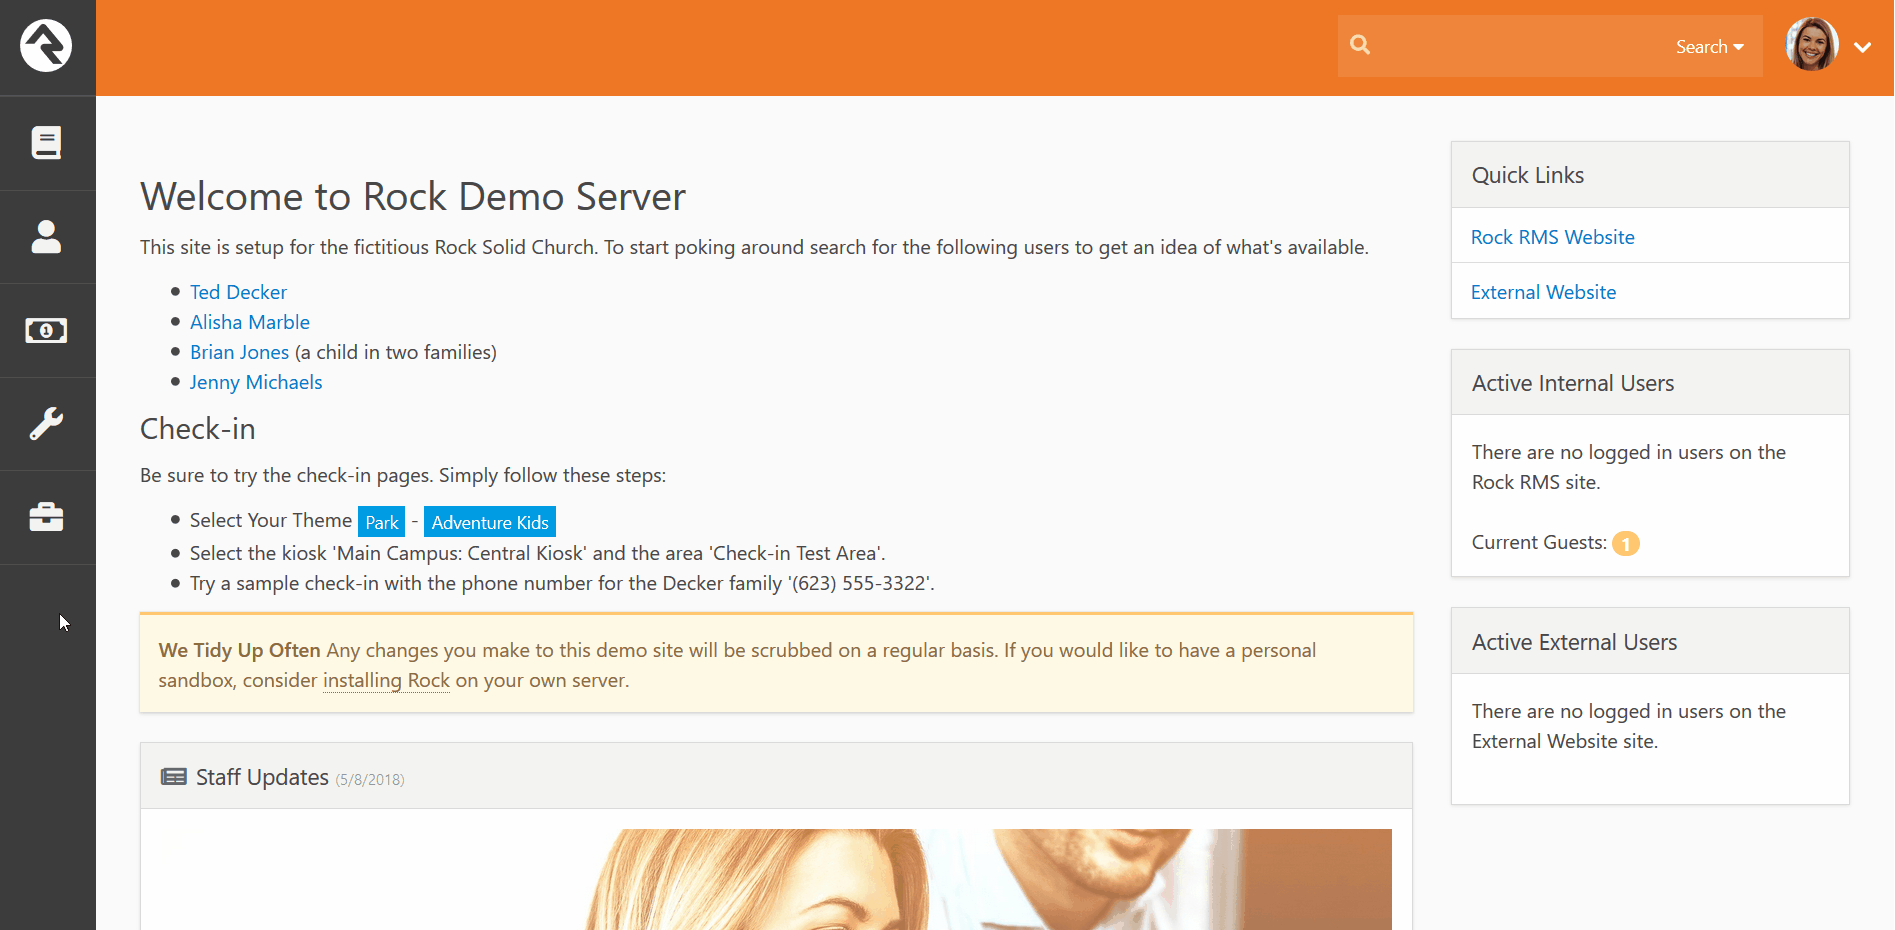Open Brian Jones's profile link
The image size is (1895, 930).
pos(239,352)
